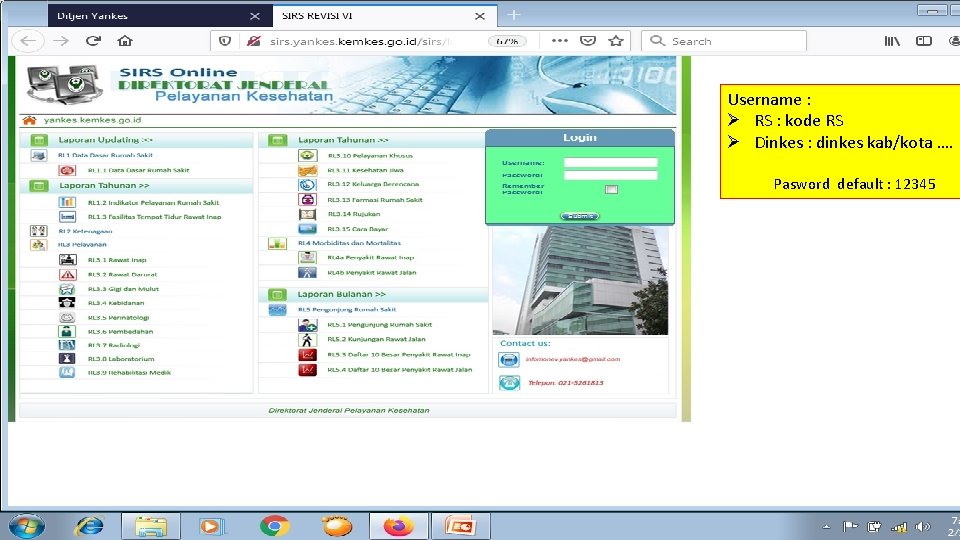Launch Google Chrome from the taskbar
Image resolution: width=960 pixels, height=540 pixels.
pos(274,527)
